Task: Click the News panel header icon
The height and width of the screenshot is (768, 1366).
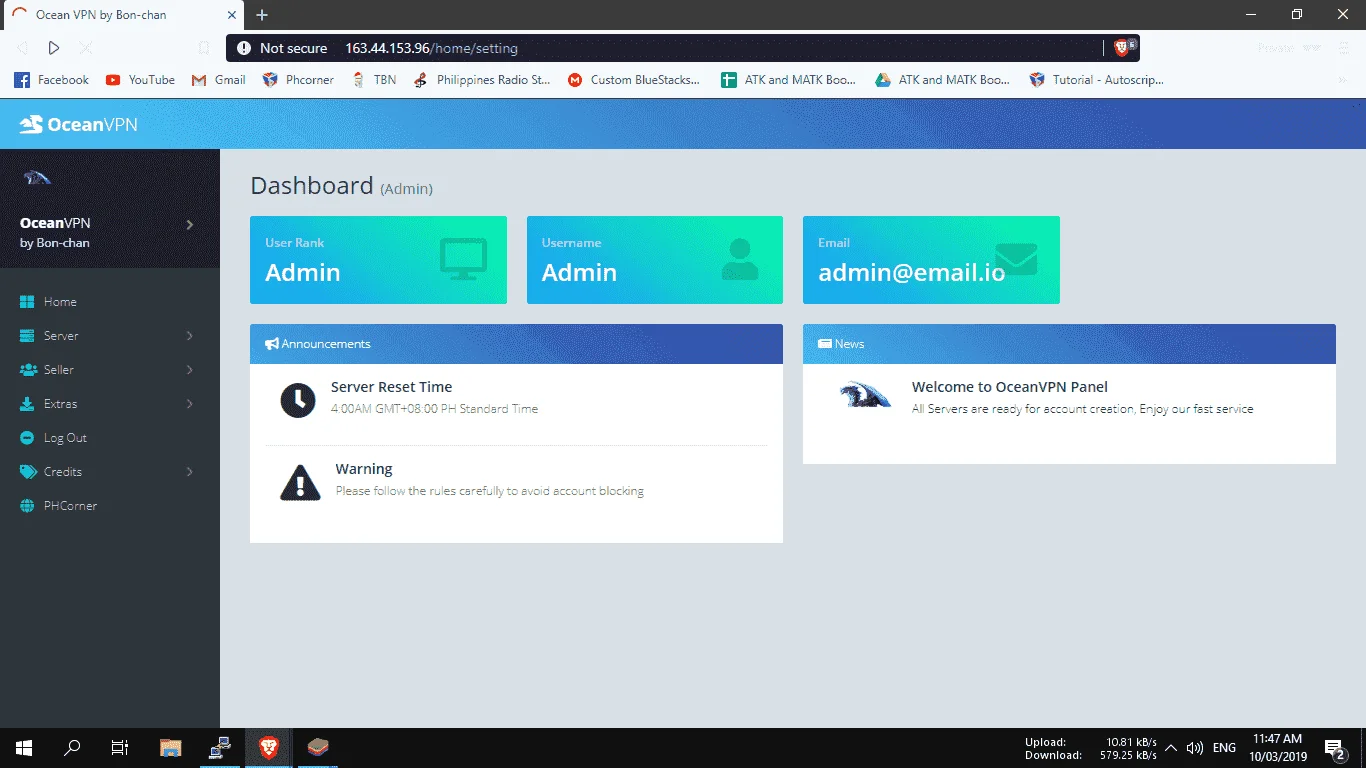Action: 825,344
